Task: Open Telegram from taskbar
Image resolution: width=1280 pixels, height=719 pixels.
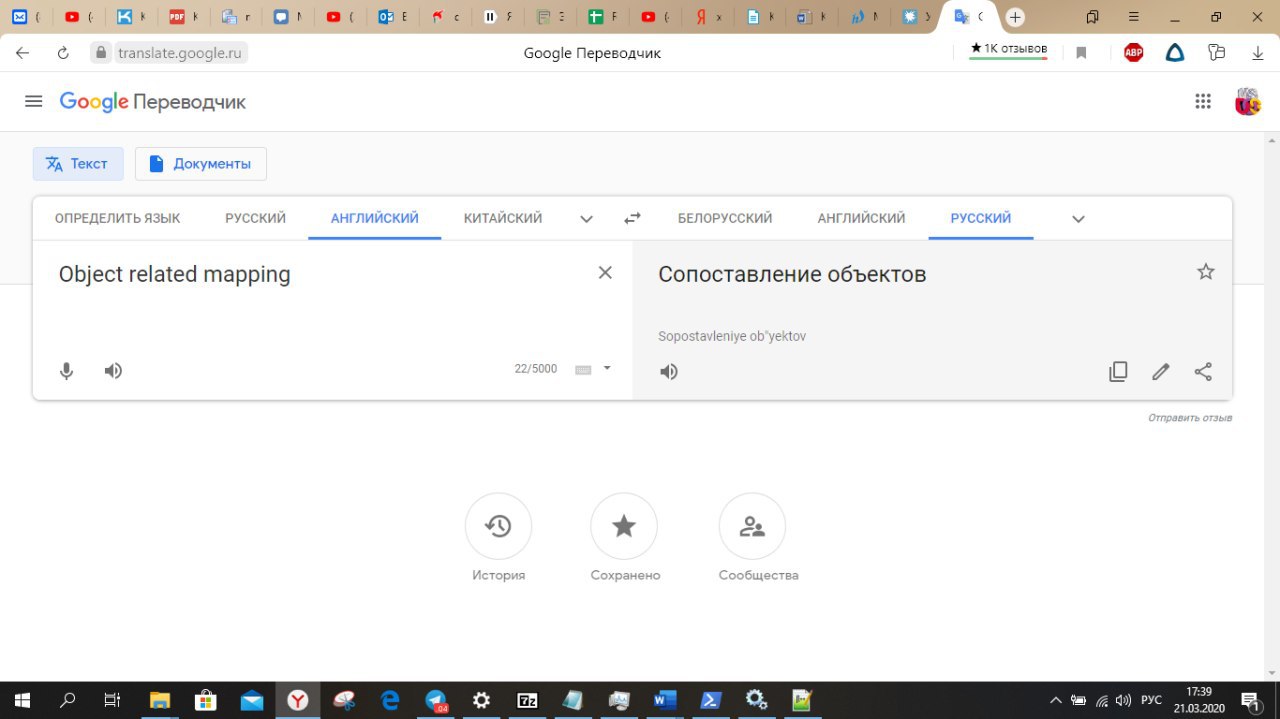Action: [436, 700]
